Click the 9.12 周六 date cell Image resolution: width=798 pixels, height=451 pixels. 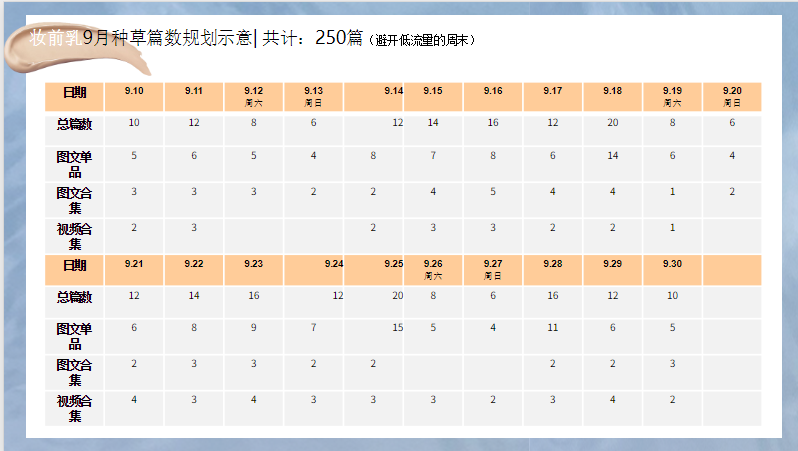254,96
